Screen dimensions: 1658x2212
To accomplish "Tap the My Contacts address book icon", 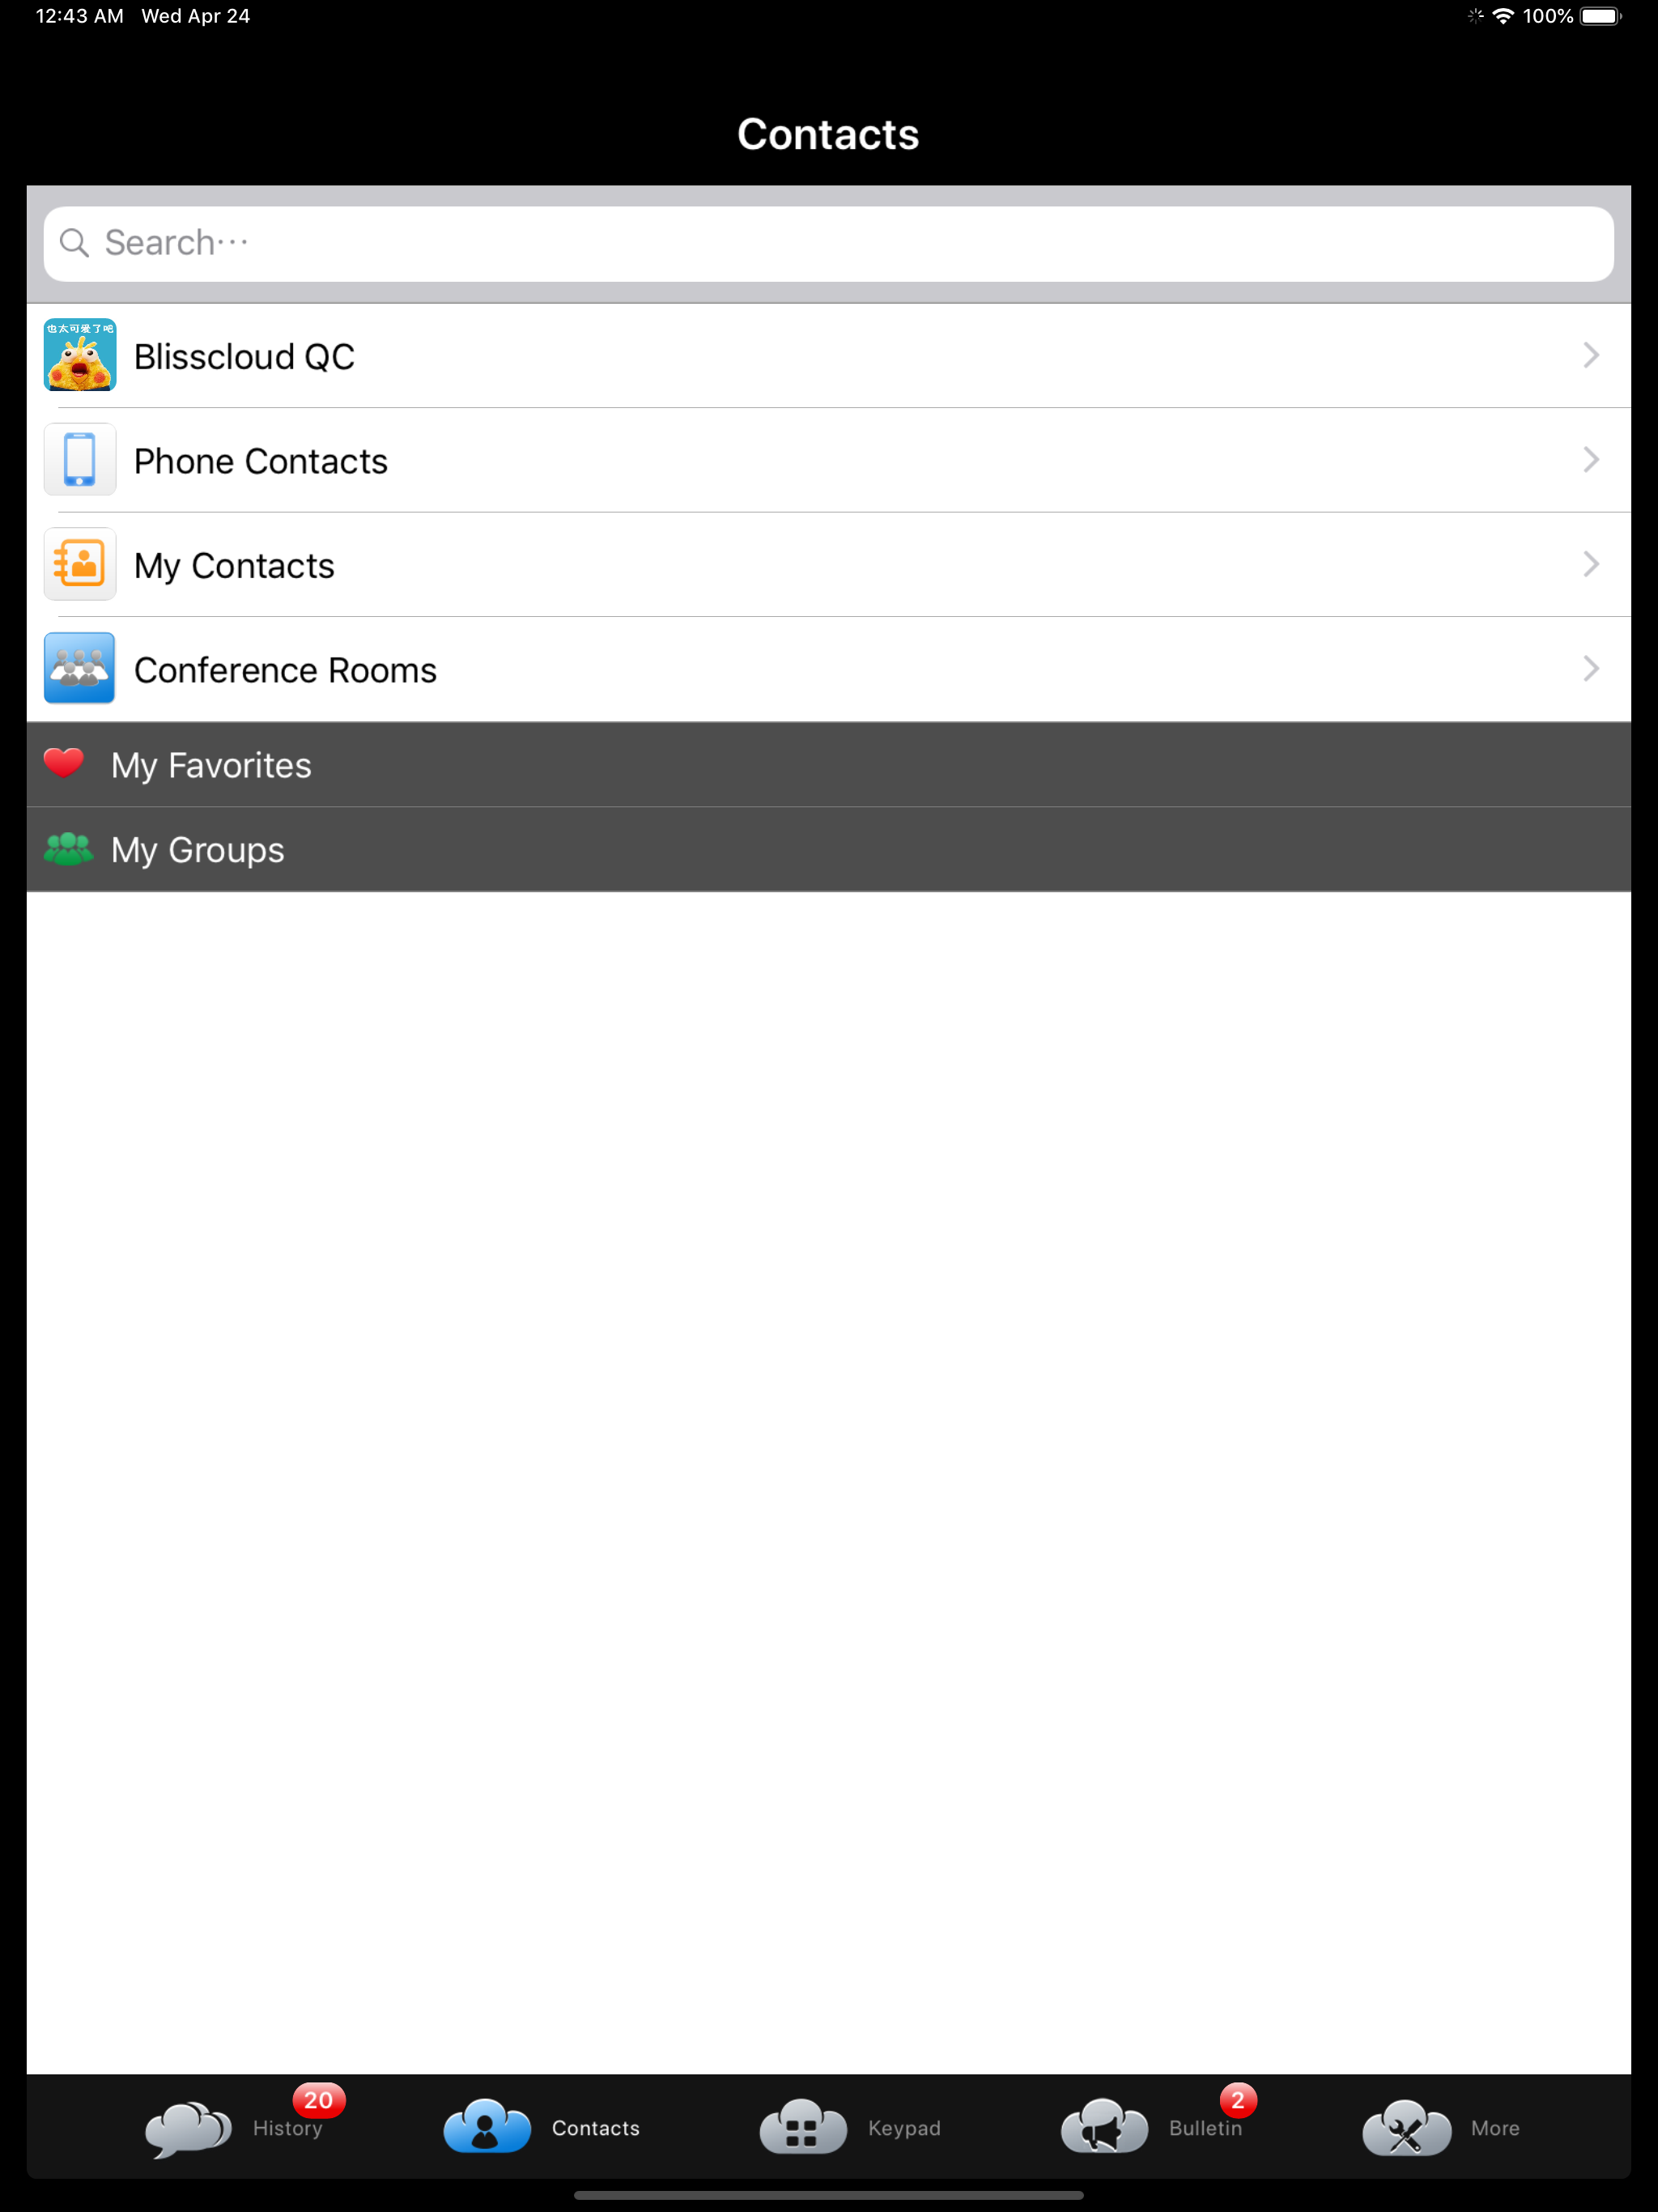I will point(80,564).
